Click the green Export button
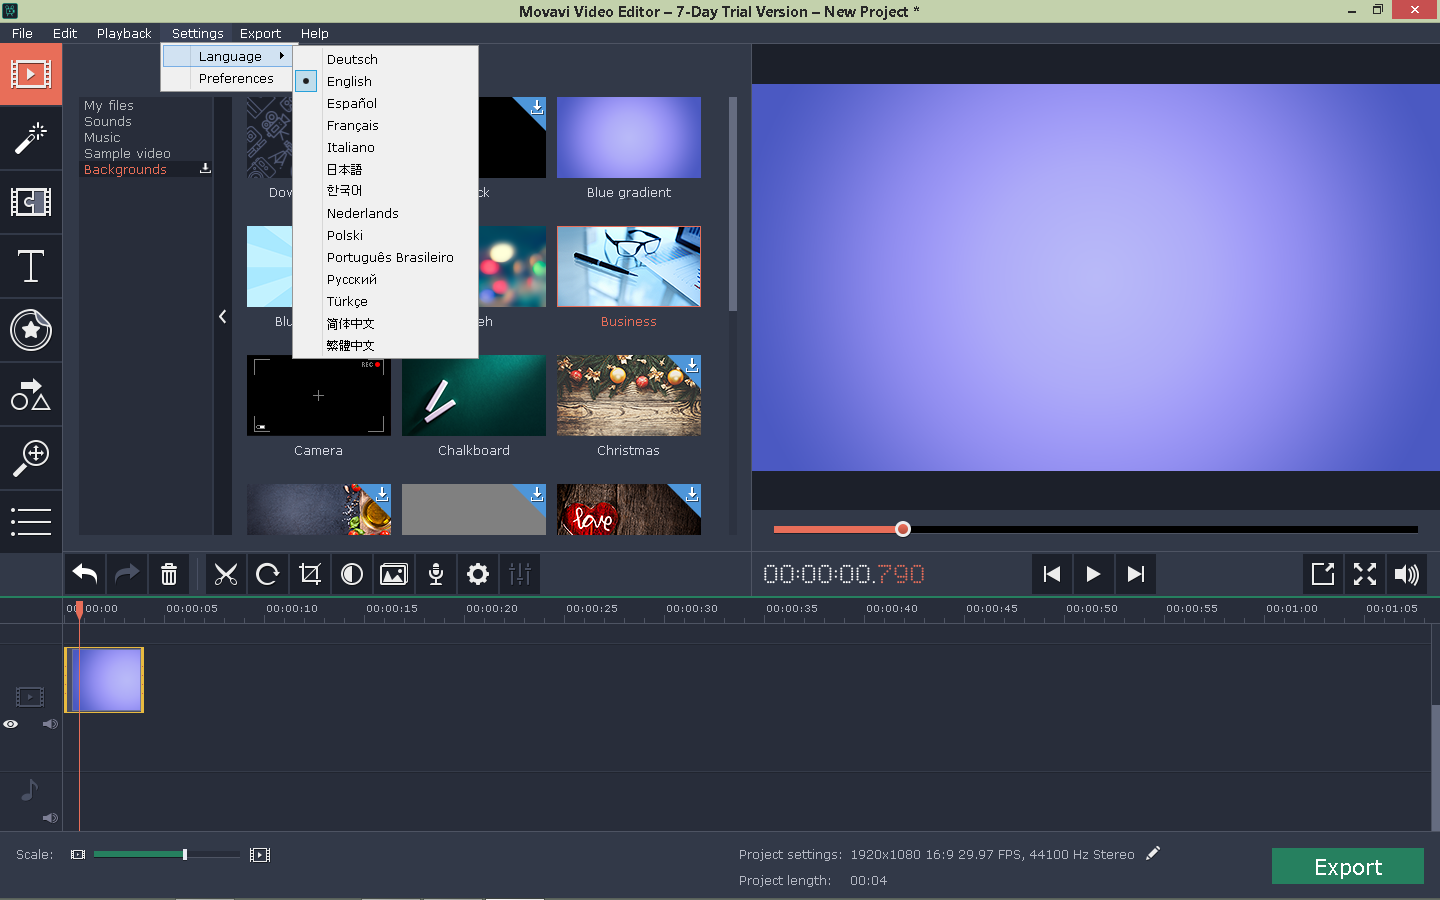Screen dimensions: 1440x900 click(x=1348, y=866)
